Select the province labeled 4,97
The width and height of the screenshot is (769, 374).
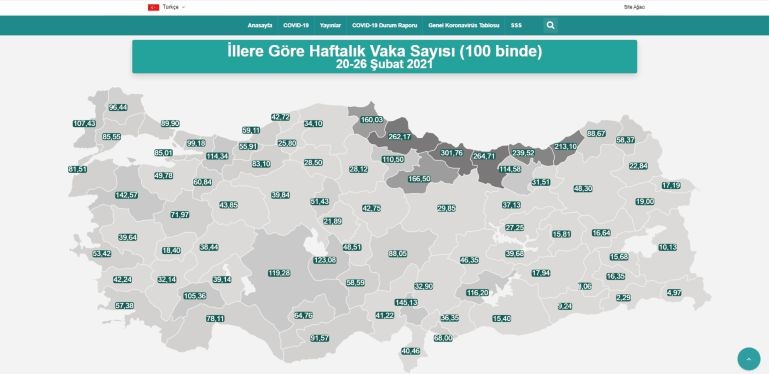click(674, 293)
